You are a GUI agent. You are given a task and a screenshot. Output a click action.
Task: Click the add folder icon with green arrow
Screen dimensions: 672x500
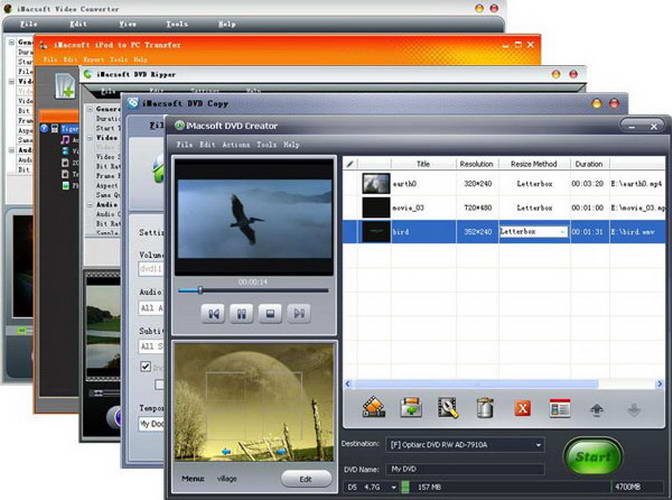pyautogui.click(x=410, y=407)
